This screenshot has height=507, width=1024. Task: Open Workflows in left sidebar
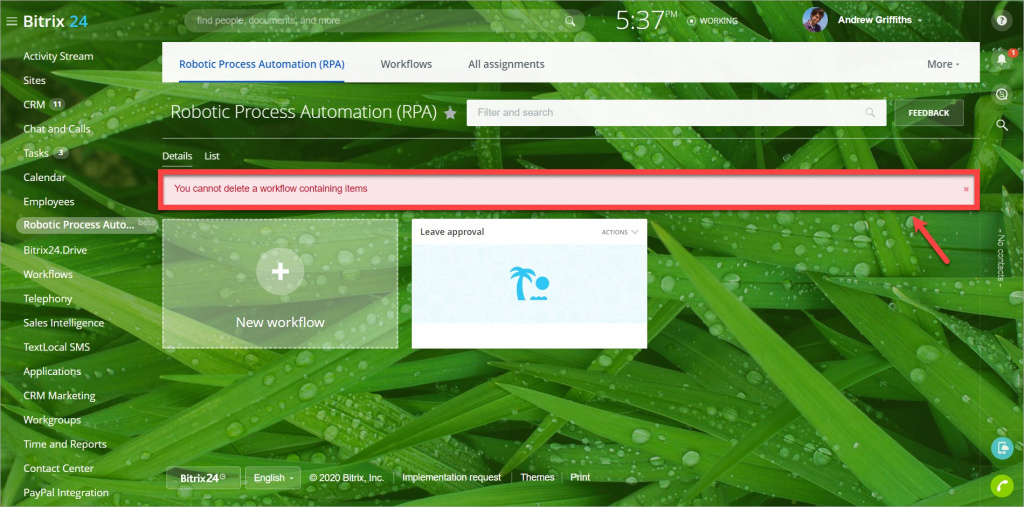pyautogui.click(x=48, y=274)
